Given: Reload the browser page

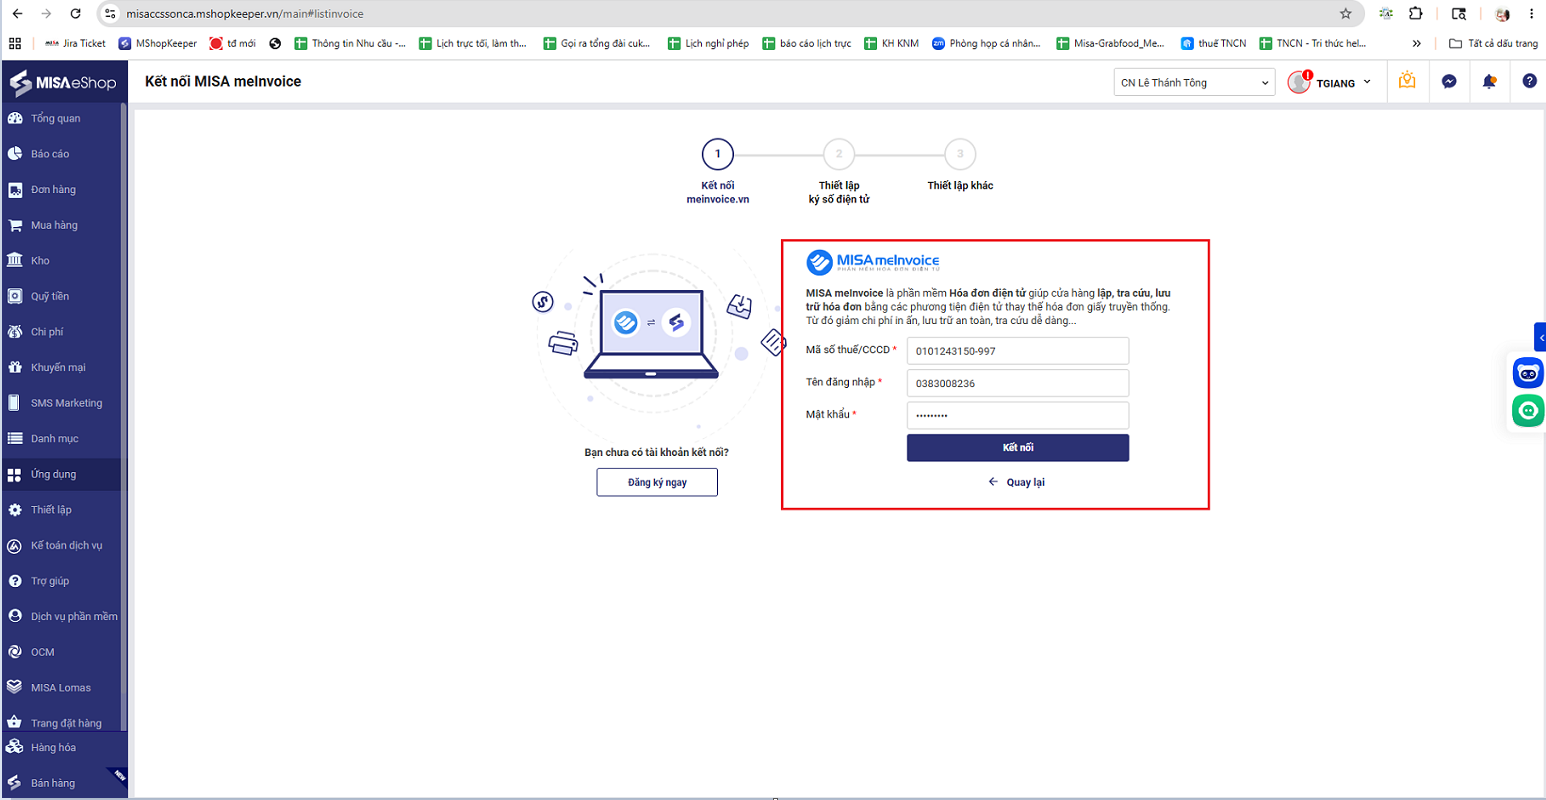Looking at the screenshot, I should (x=75, y=14).
